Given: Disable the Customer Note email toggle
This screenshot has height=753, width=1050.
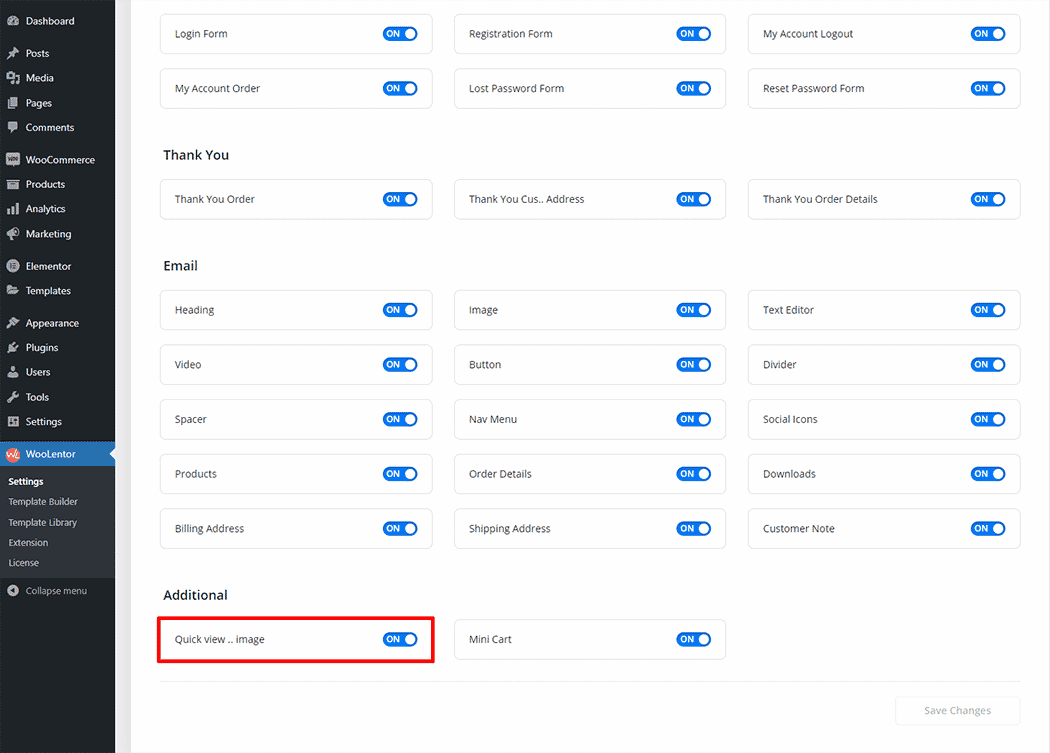Looking at the screenshot, I should pyautogui.click(x=987, y=529).
